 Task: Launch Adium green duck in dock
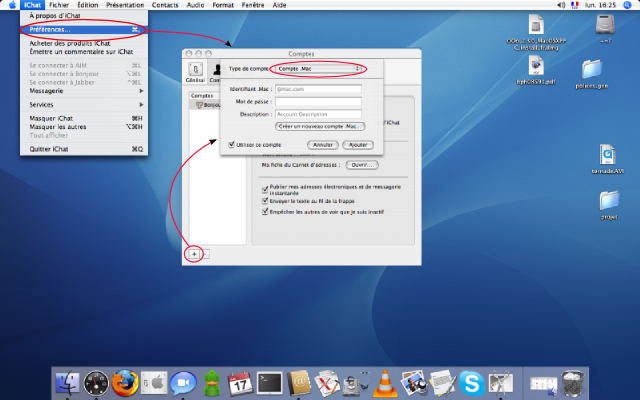pyautogui.click(x=211, y=383)
